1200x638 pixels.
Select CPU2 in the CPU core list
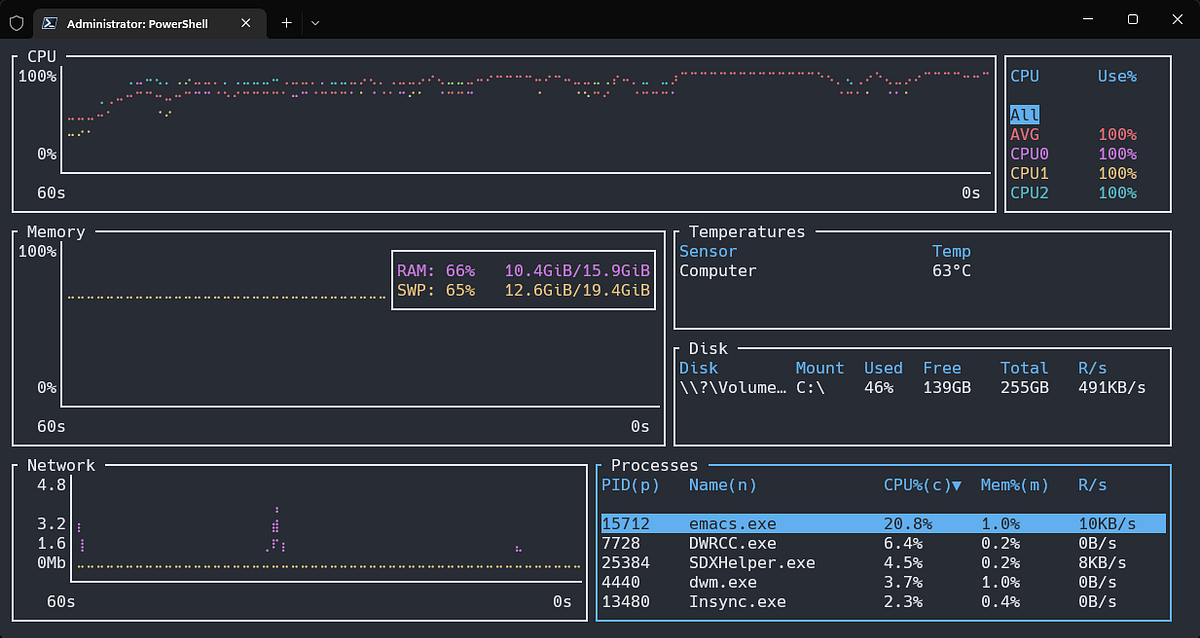point(1028,192)
